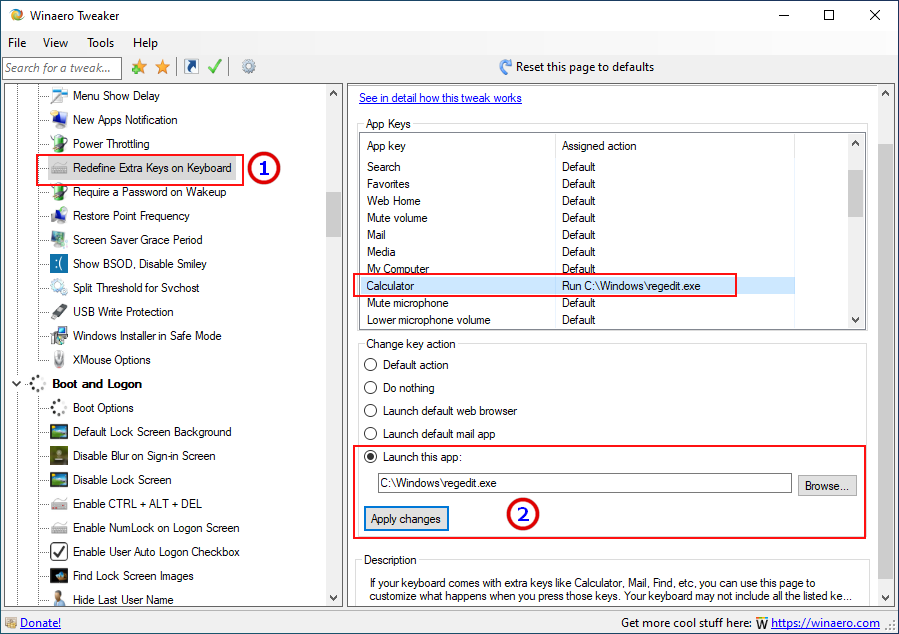Click the App Keys list scroll down arrow
The height and width of the screenshot is (634, 899).
[x=855, y=320]
